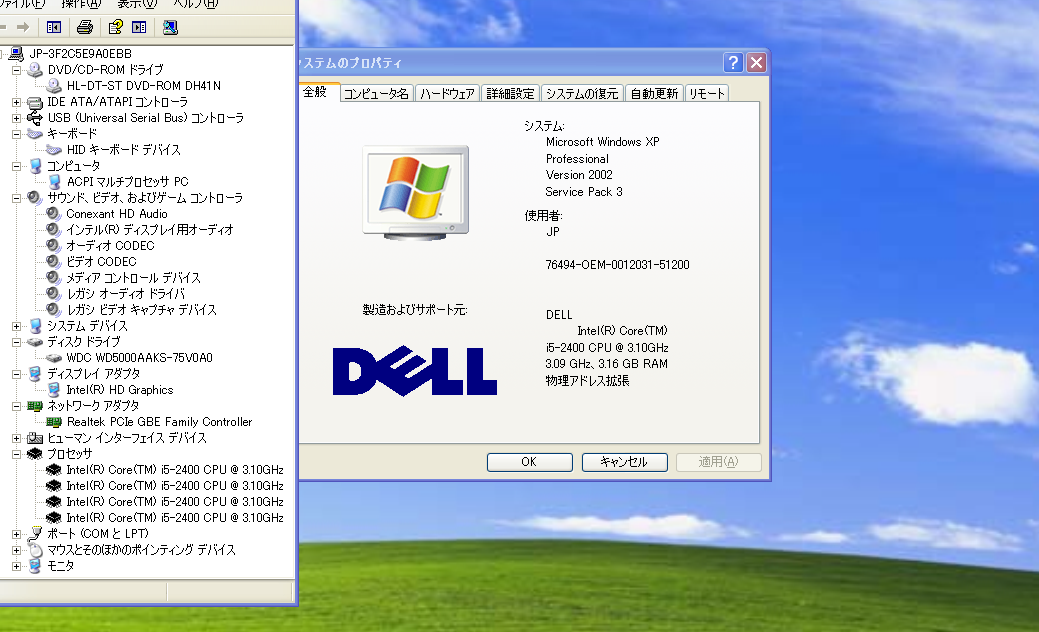Click the first Intel Core i5-2400 processor icon
1039x632 pixels.
tap(54, 470)
